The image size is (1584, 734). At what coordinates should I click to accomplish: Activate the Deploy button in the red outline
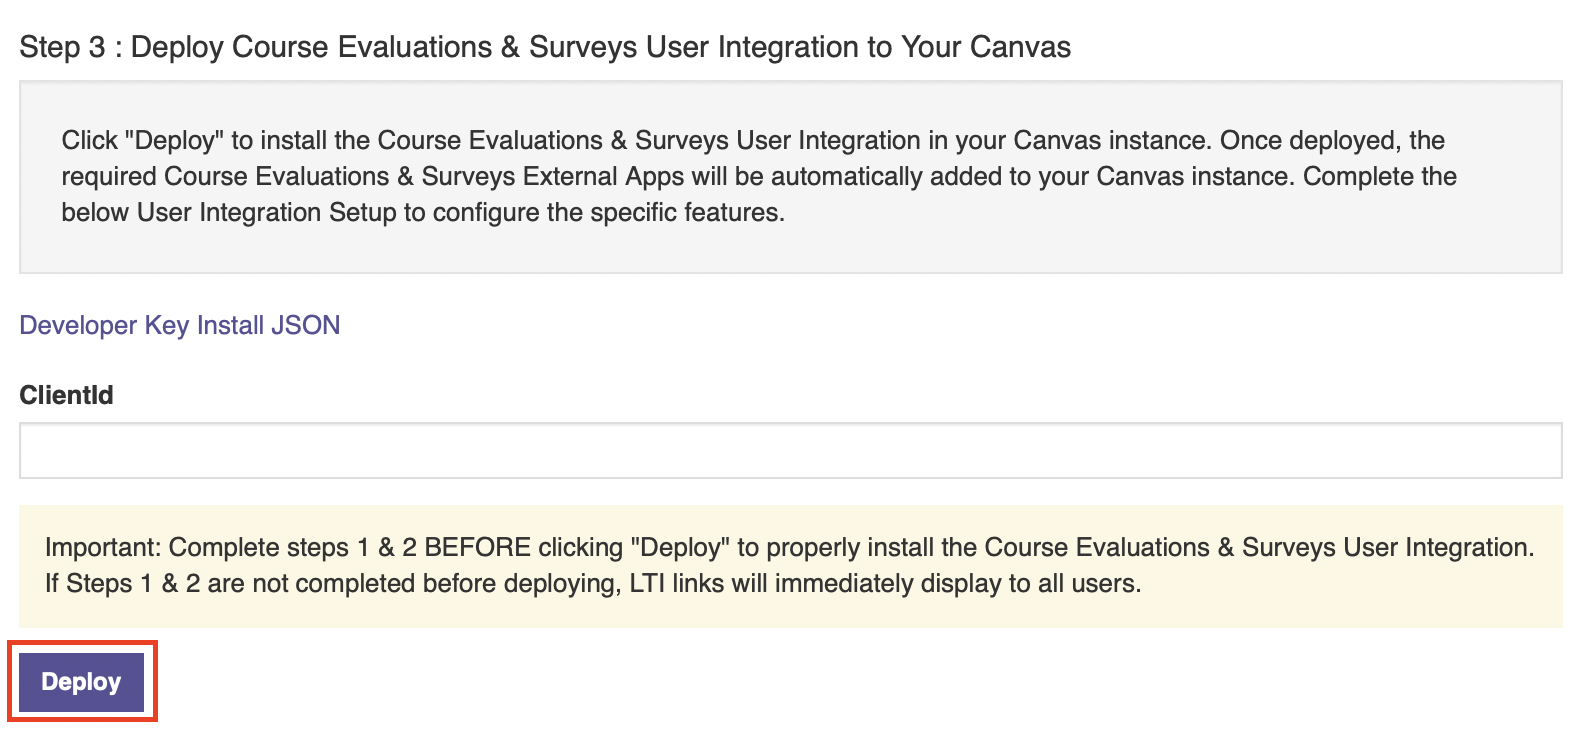click(80, 681)
